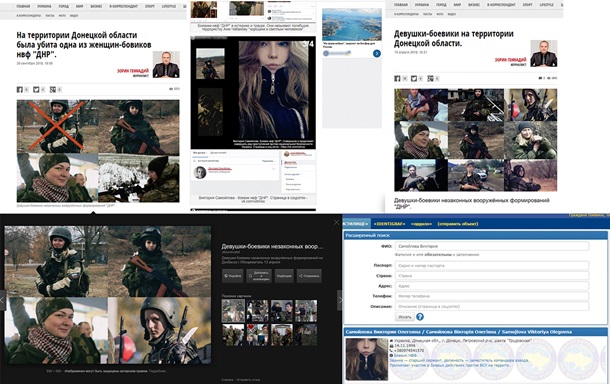This screenshot has width=610, height=384.
Task: Open the first similar image thumbnail
Action: click(x=233, y=311)
